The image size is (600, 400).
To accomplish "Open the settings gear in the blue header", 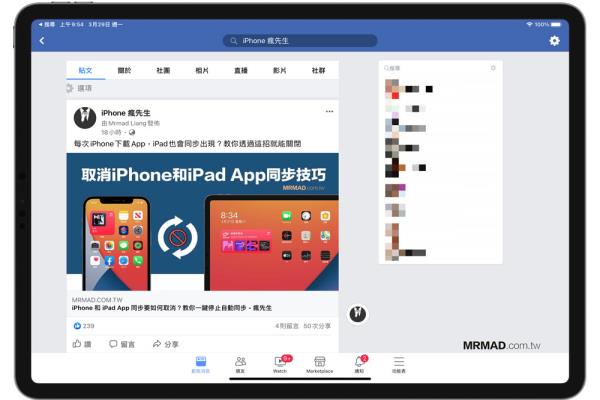I will pyautogui.click(x=554, y=41).
